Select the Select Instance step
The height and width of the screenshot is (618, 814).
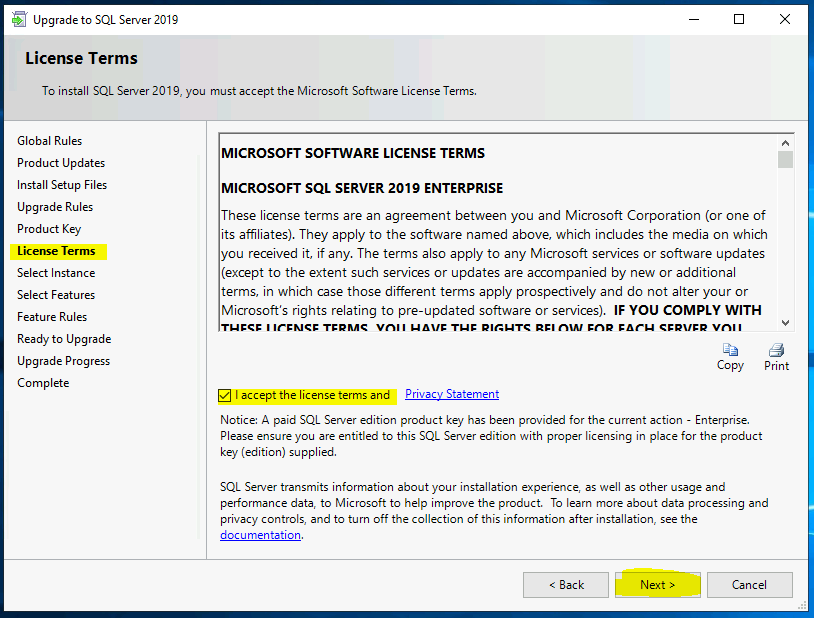[x=56, y=273]
